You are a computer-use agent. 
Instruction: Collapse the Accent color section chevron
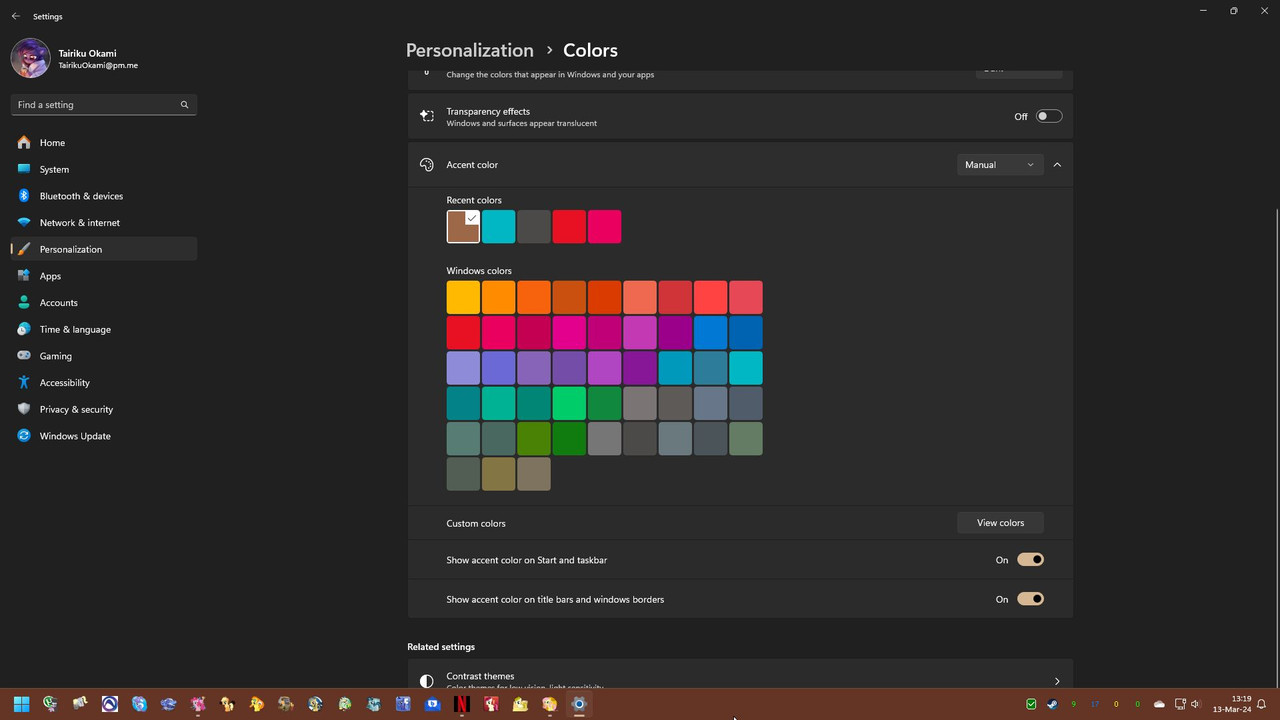1057,165
